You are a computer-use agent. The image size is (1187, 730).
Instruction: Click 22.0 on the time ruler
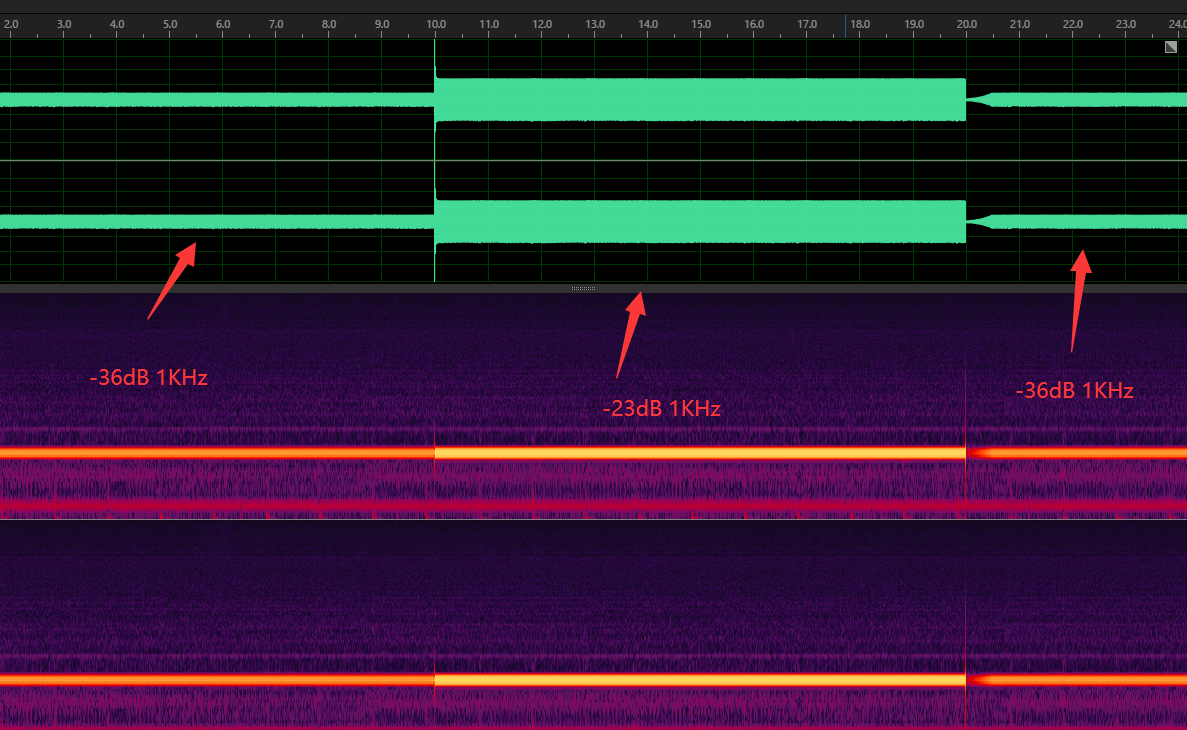(x=1073, y=24)
